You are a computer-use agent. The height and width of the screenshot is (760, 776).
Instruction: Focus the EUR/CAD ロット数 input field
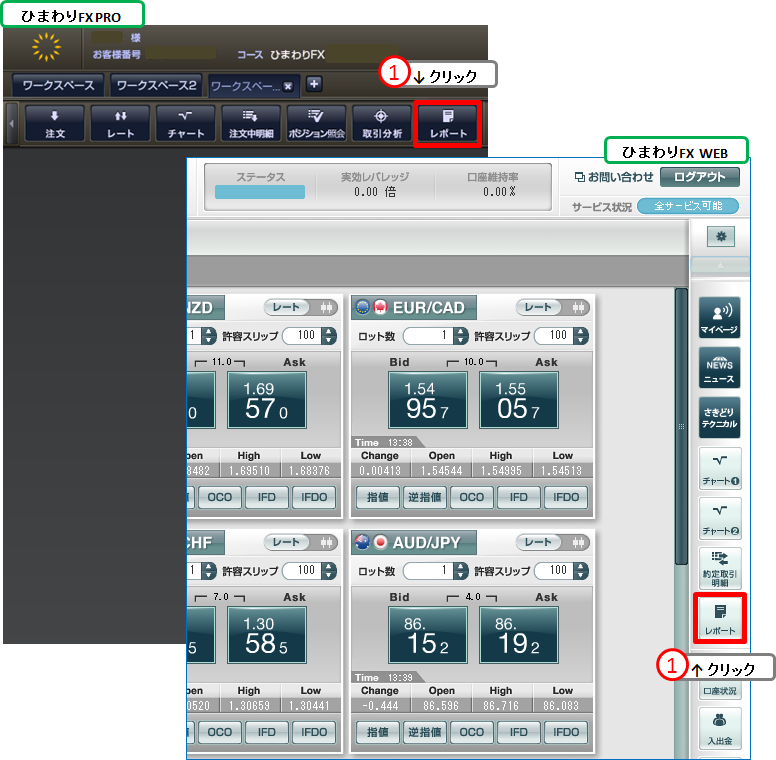coord(429,336)
